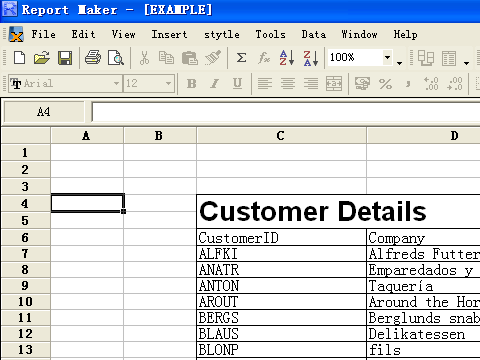480x360 pixels.
Task: Click the ANATR cell
Action: [281, 270]
